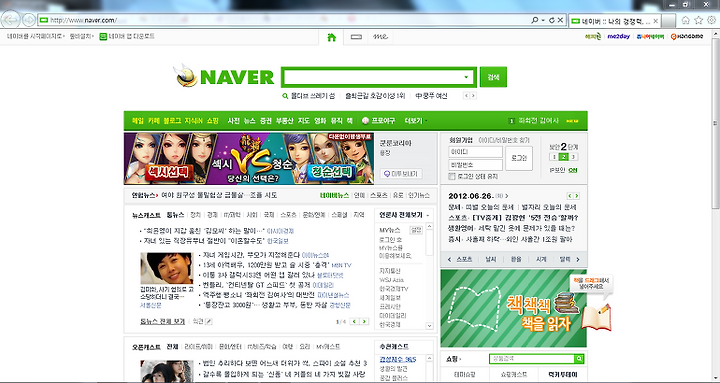This screenshot has width=720, height=383.
Task: Click the news photo thumbnail of smiling person
Action: (167, 268)
